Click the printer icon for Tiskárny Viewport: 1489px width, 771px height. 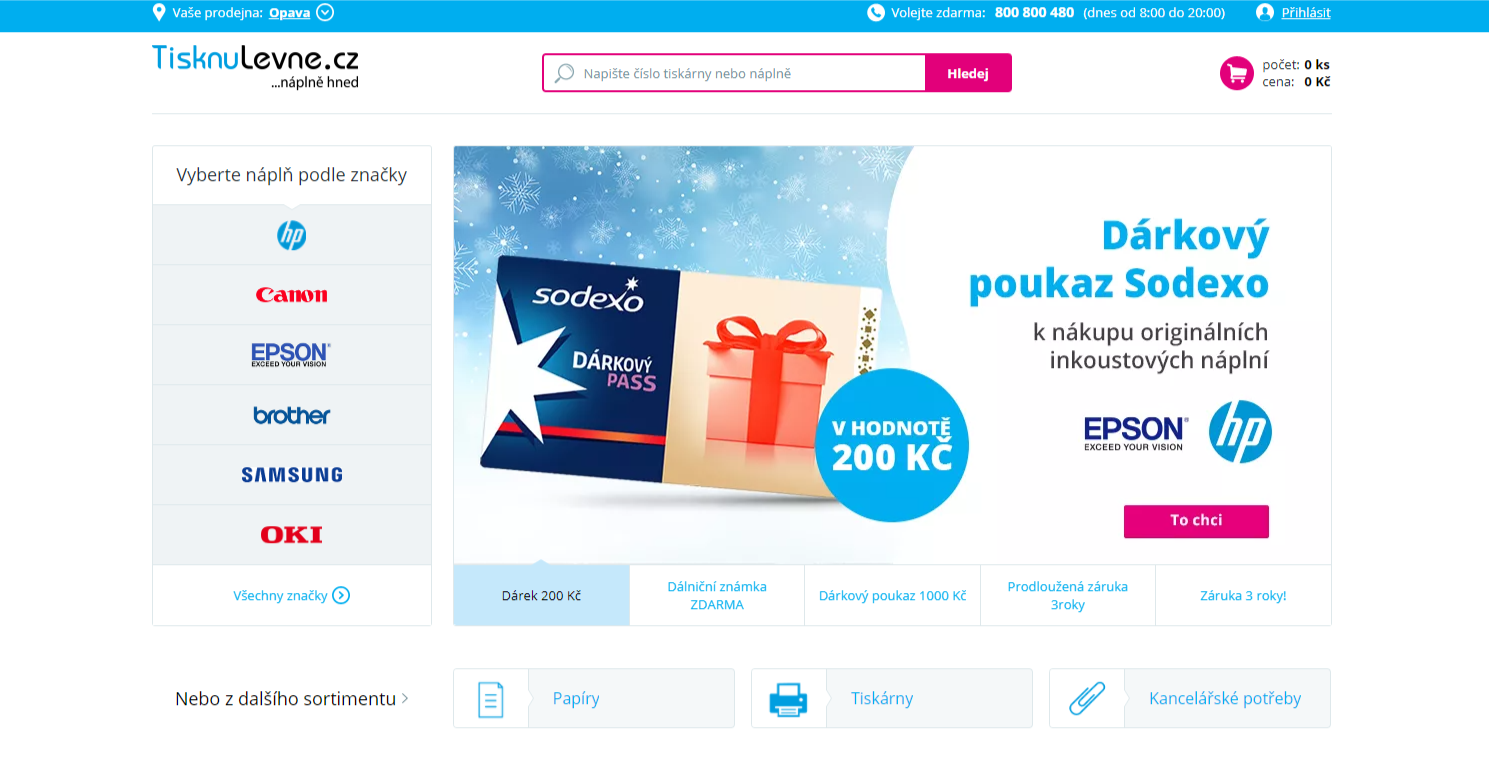pos(788,699)
